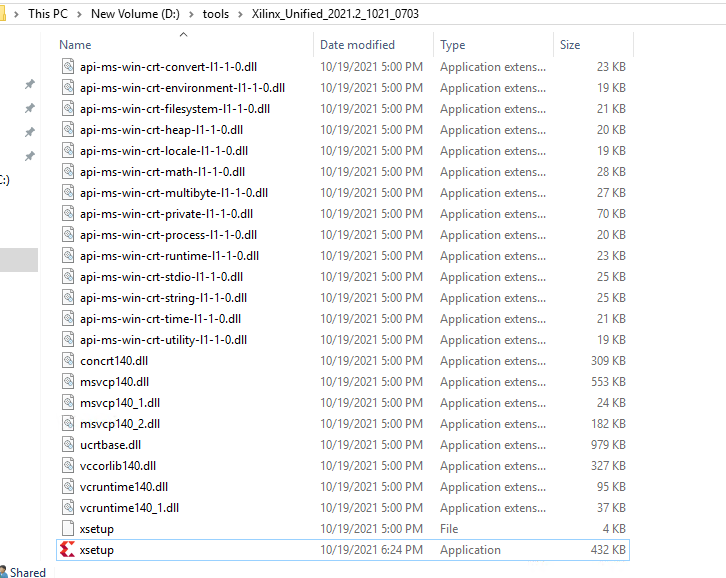The image size is (726, 578).
Task: Click icon of api-ms-win-crt-stdio-l1-1-0.dll
Action: (x=68, y=276)
